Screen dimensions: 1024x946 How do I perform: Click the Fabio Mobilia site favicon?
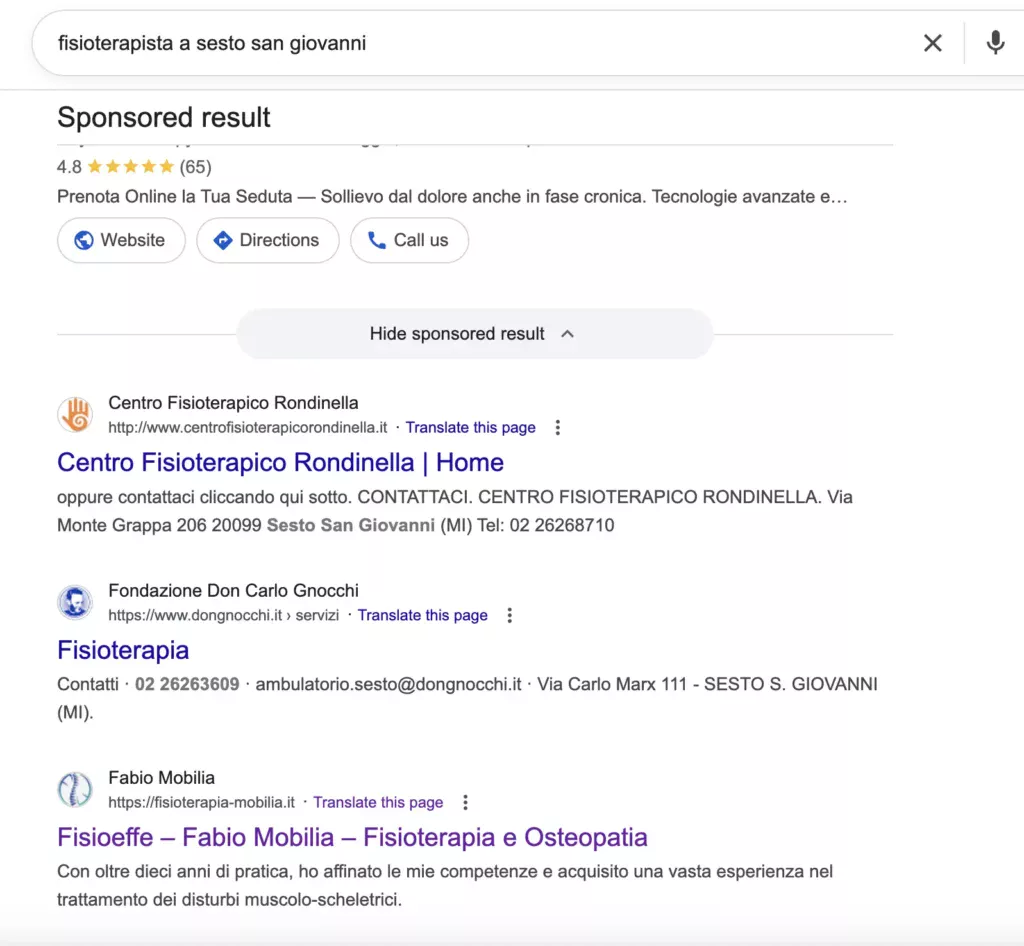(75, 790)
